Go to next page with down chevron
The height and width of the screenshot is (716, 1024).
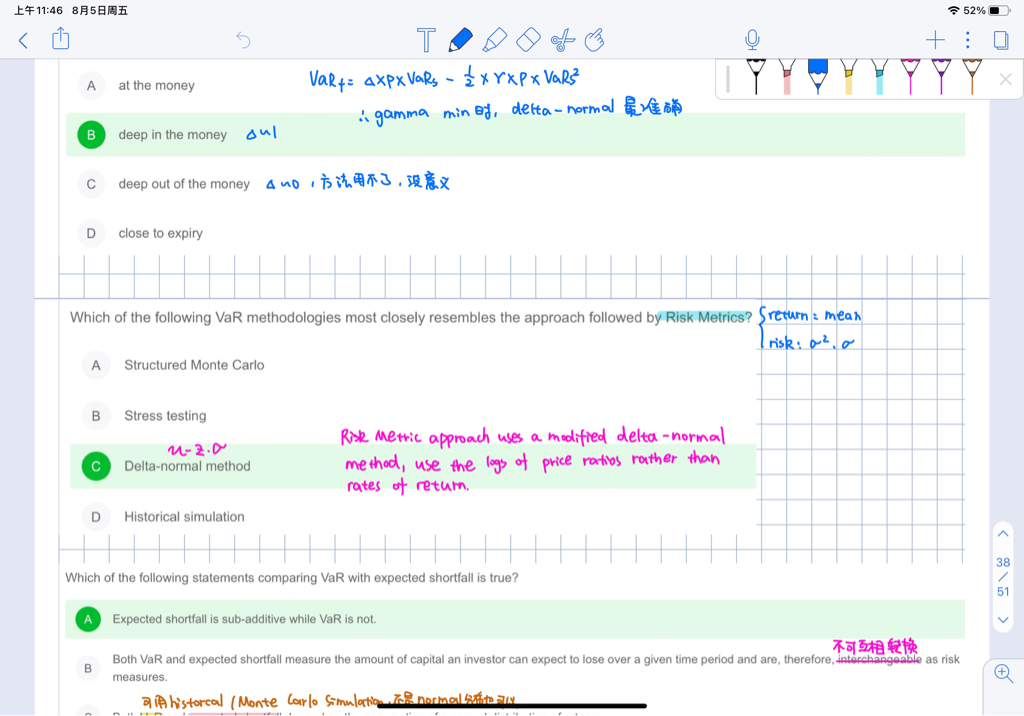tap(1003, 620)
